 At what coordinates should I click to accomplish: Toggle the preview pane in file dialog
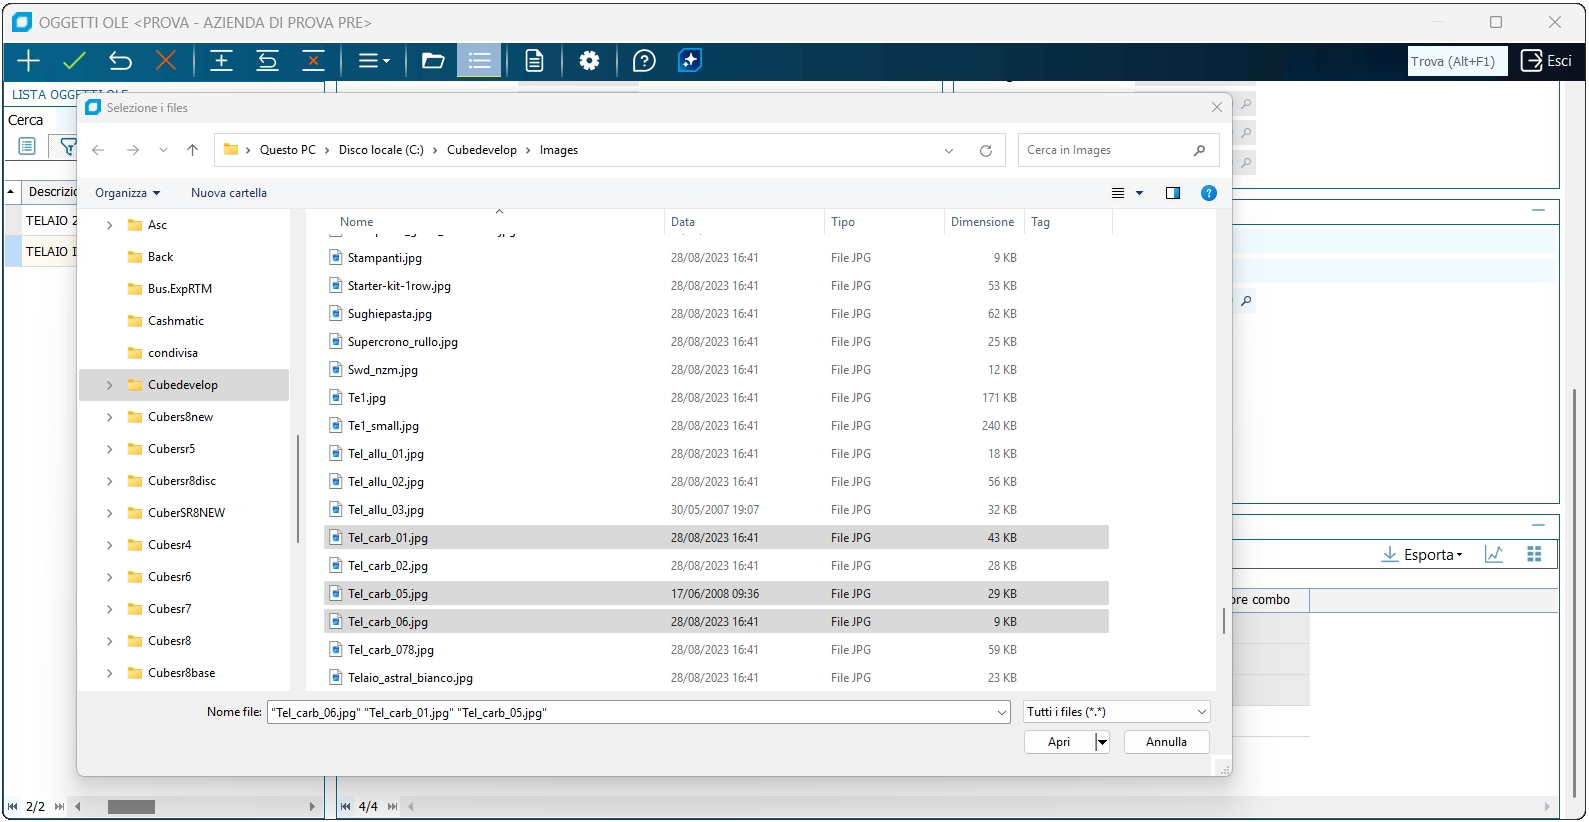(x=1173, y=193)
